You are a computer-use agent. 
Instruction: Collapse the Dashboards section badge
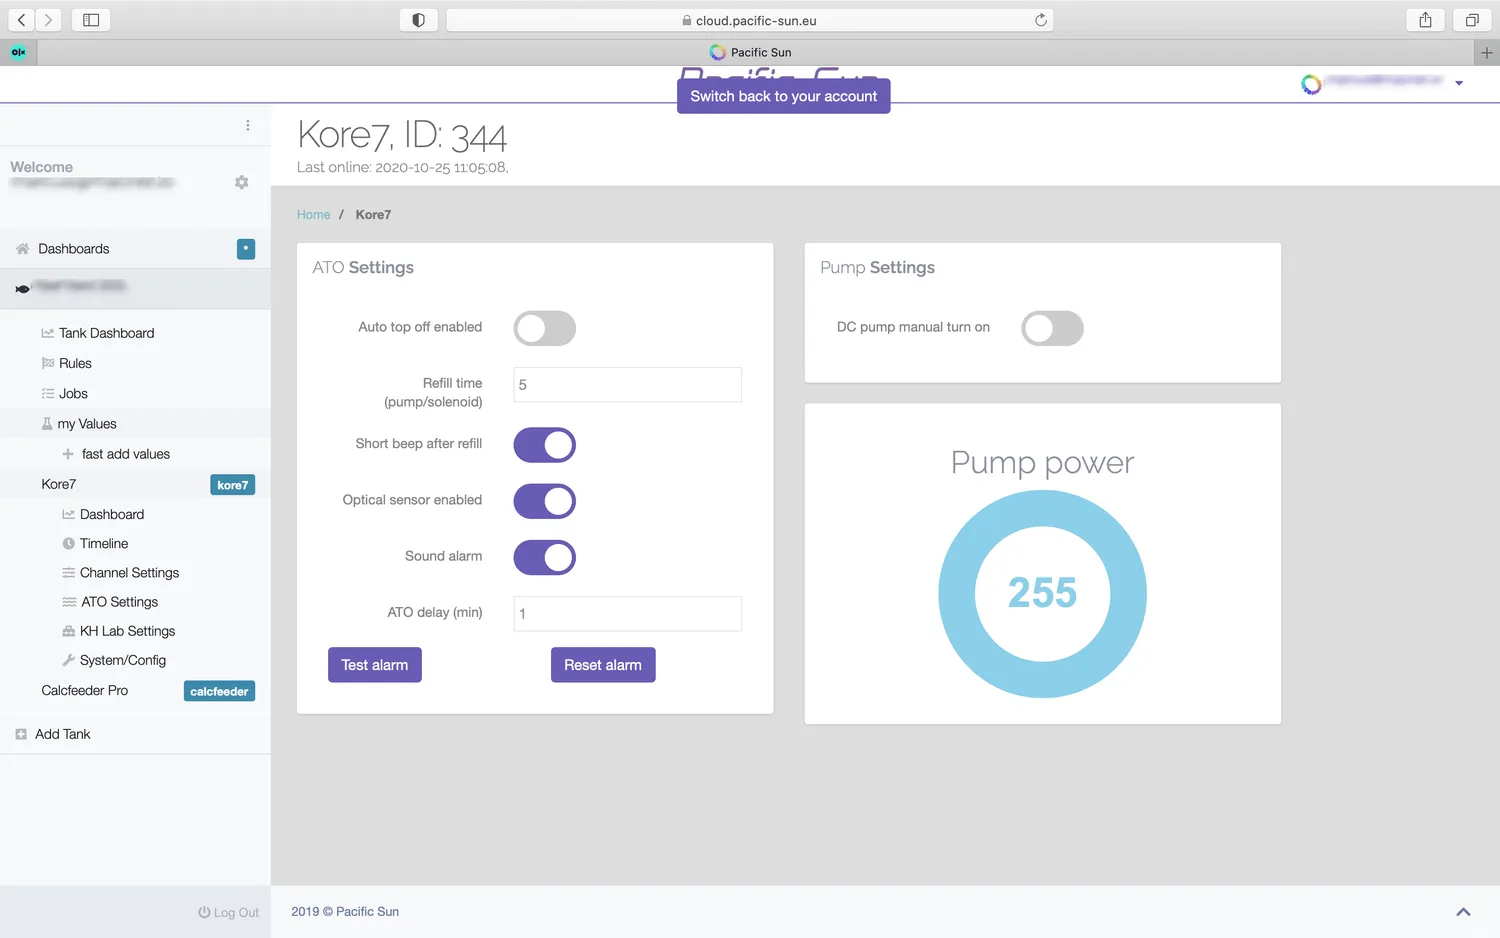[246, 249]
